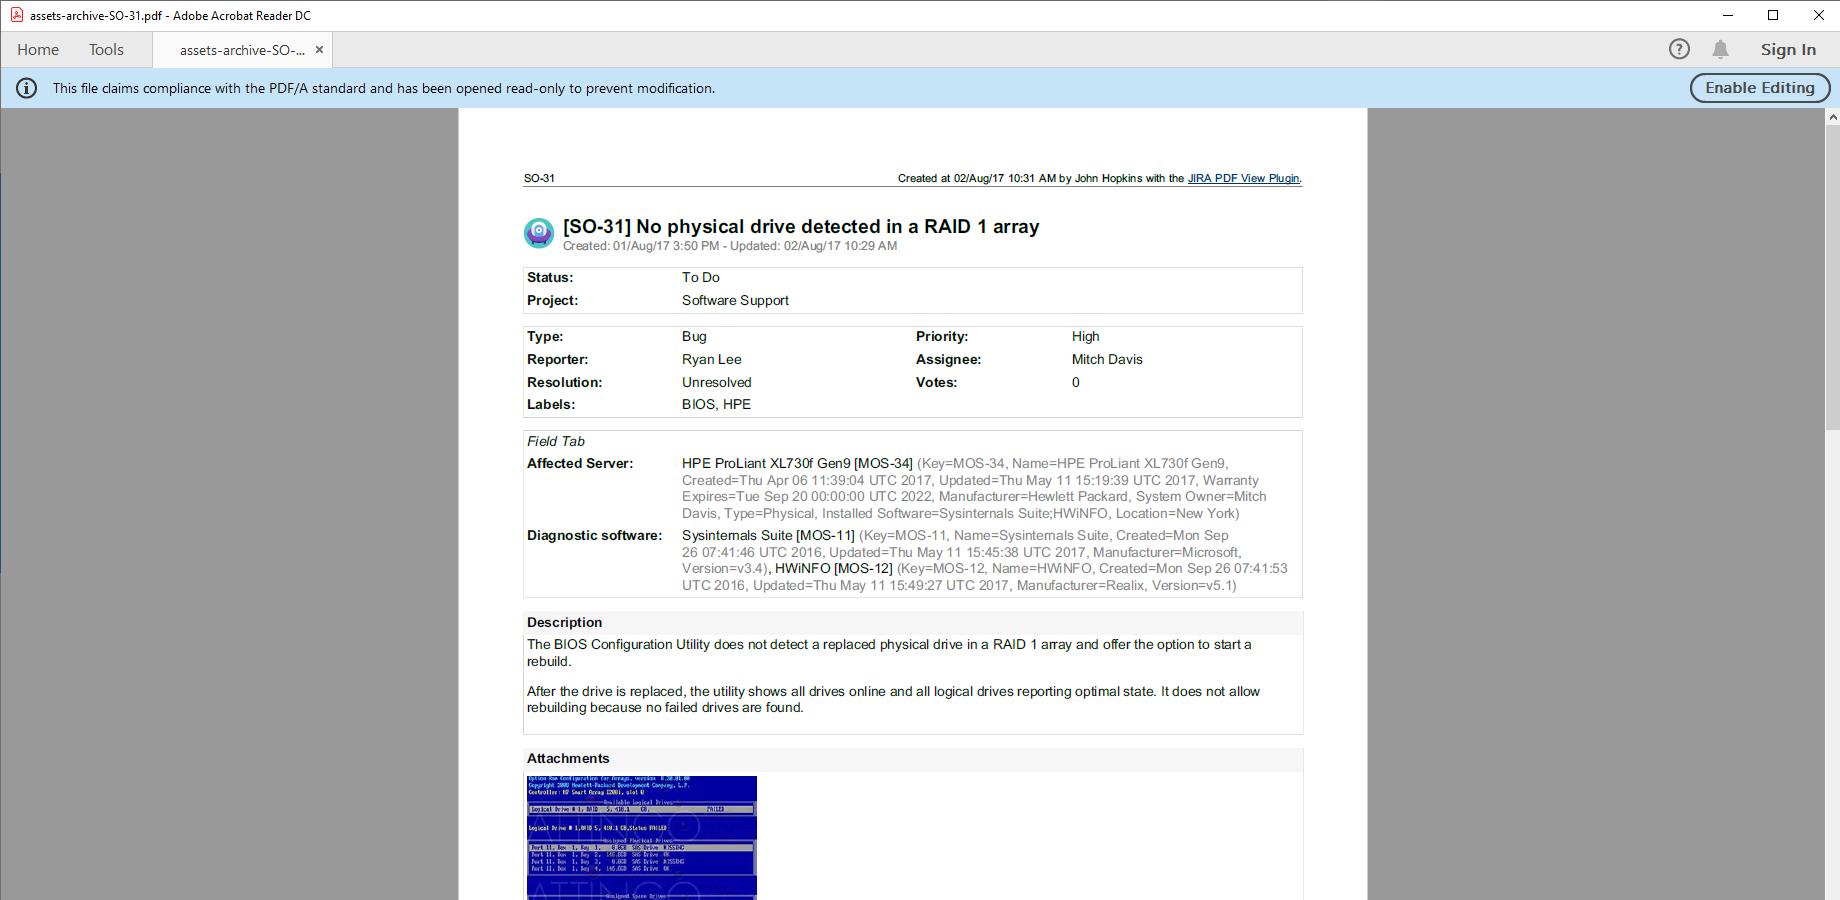
Task: Open the Help question mark icon
Action: tap(1680, 49)
